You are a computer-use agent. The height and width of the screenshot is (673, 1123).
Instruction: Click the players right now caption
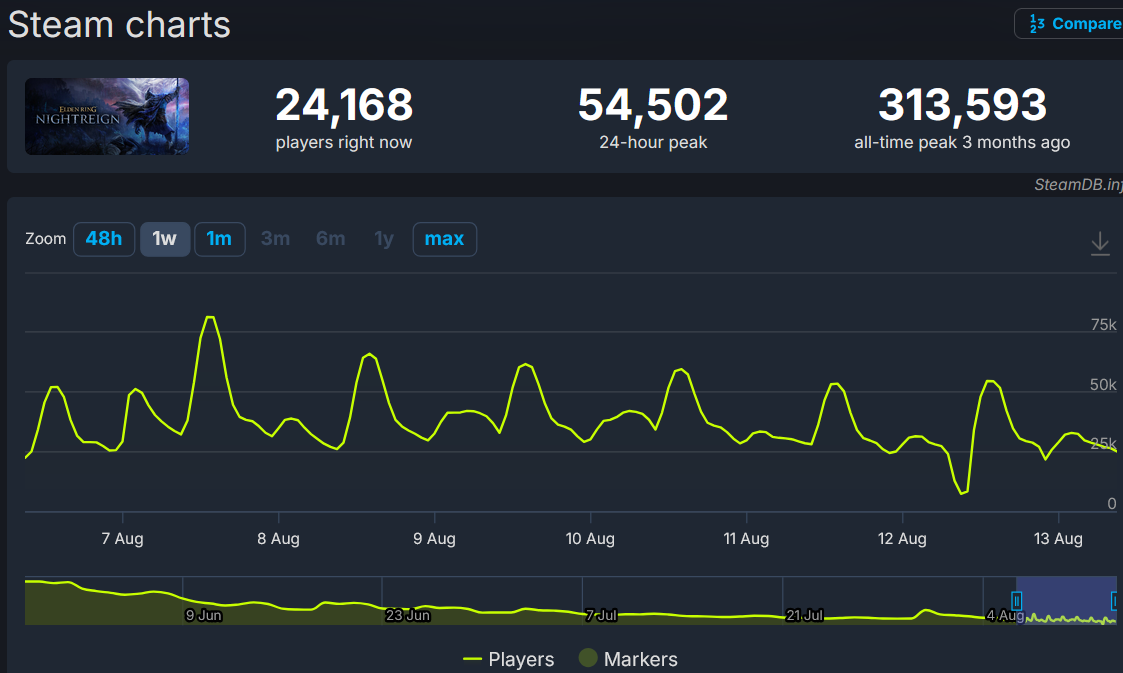(344, 142)
